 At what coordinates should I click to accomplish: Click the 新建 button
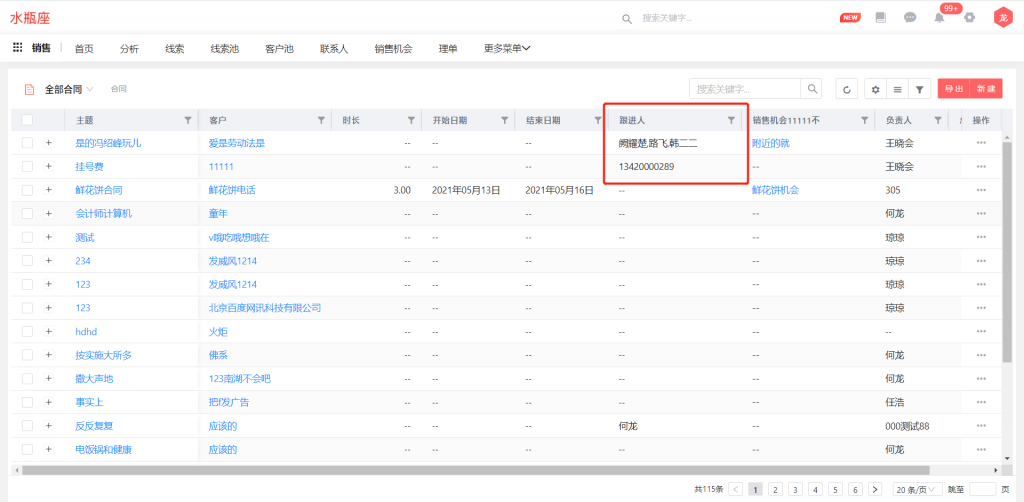coord(986,90)
